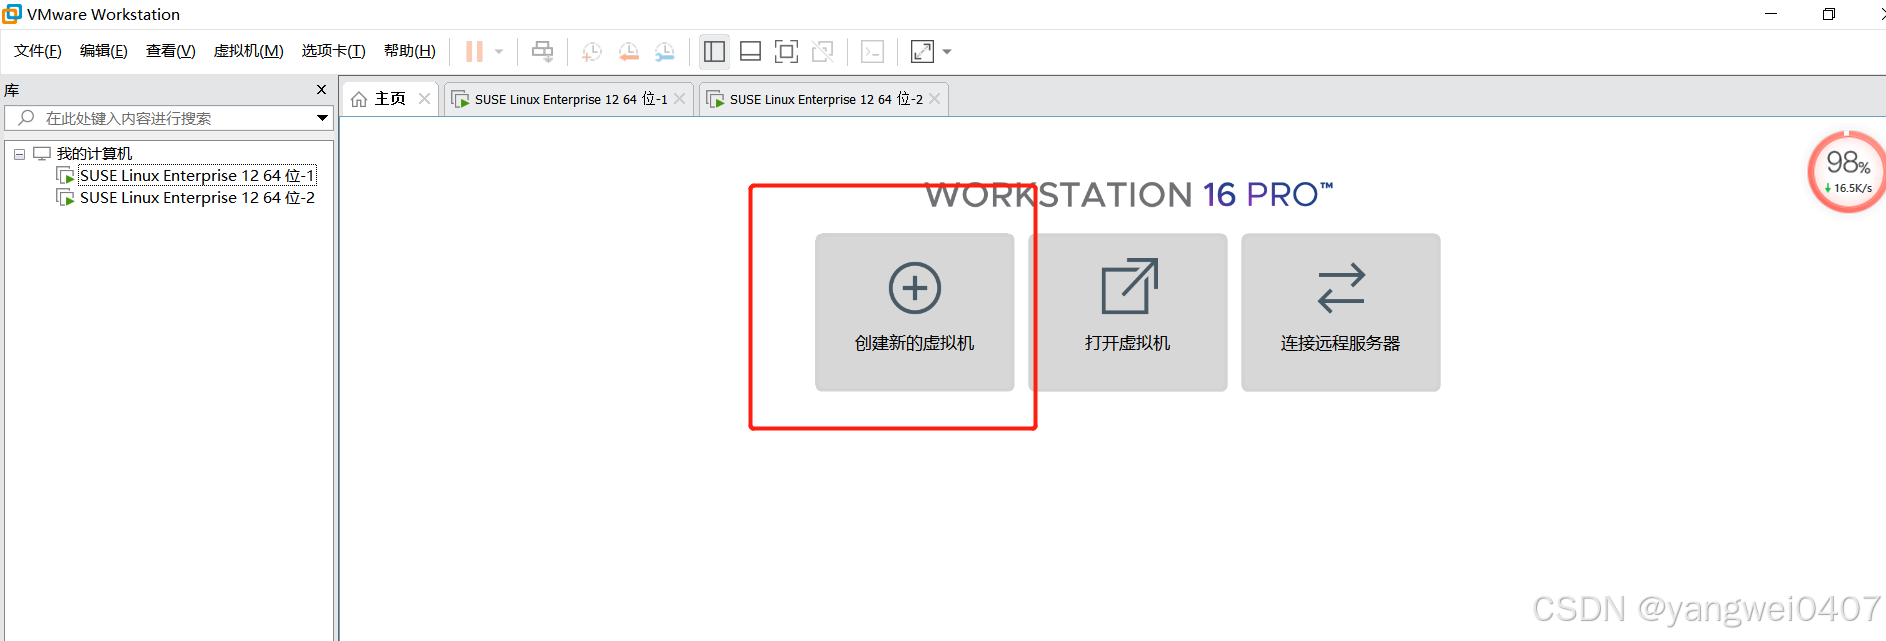Open the dropdown arrow beside the pause icon
The width and height of the screenshot is (1886, 641).
point(499,51)
